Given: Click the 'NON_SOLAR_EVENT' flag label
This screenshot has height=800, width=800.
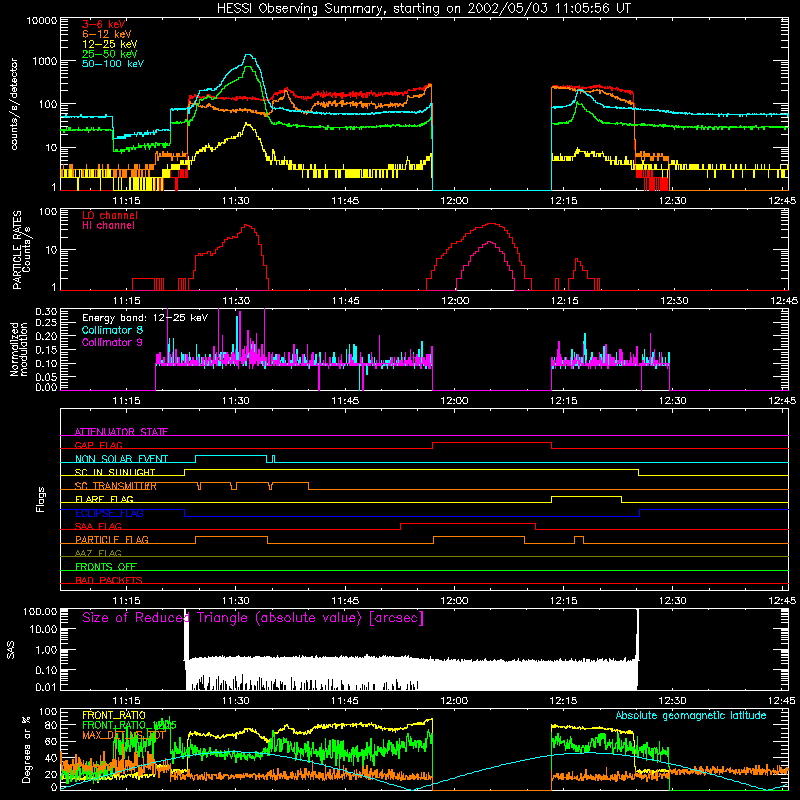Looking at the screenshot, I should point(121,459).
